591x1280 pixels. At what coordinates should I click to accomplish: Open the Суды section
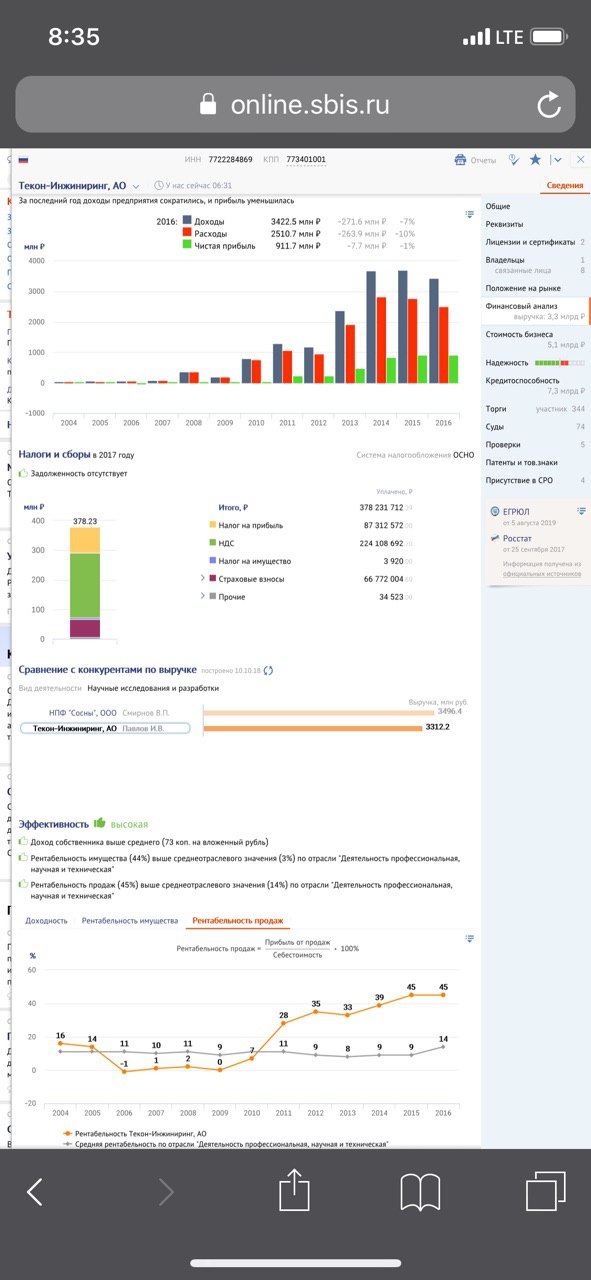(x=495, y=426)
